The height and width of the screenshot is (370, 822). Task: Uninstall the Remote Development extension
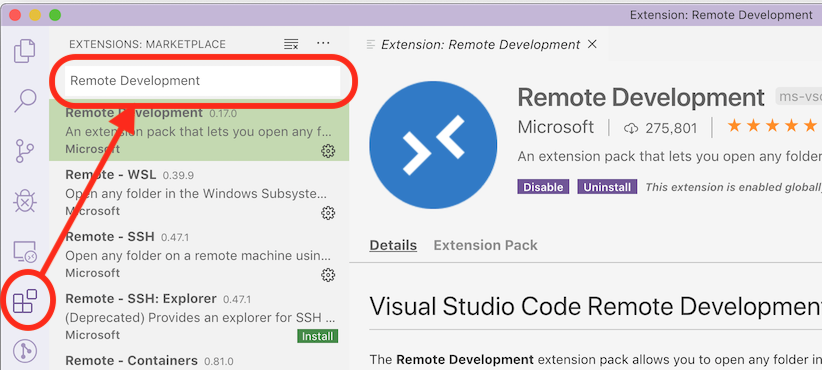pos(607,187)
